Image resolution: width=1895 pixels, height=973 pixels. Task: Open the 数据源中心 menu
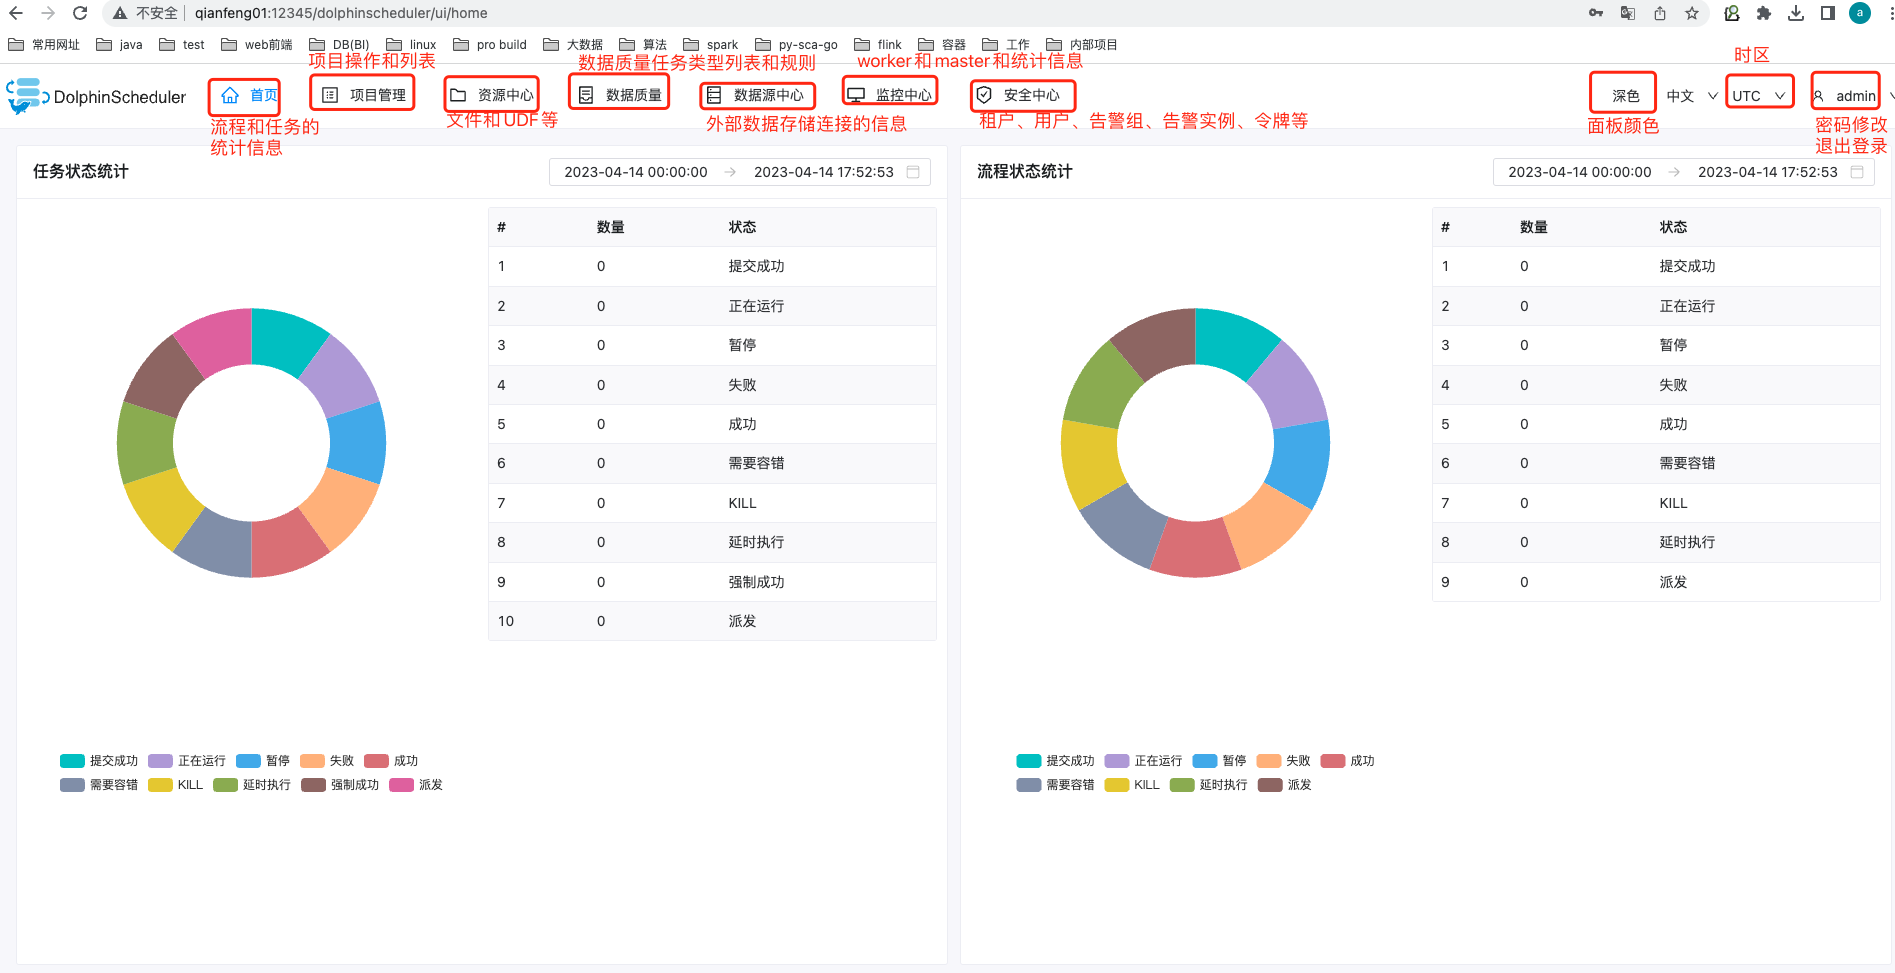click(755, 95)
